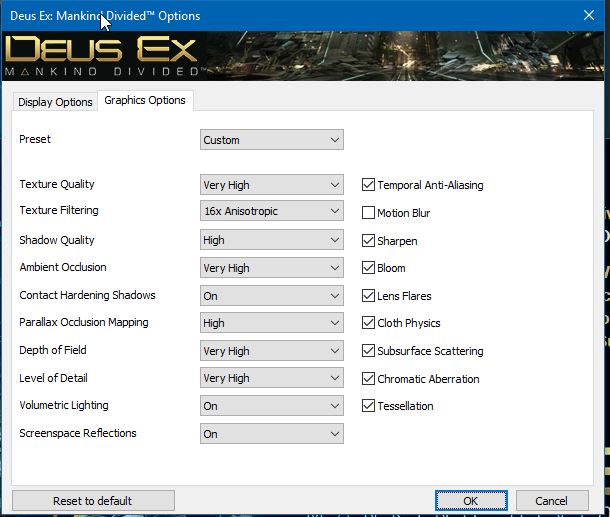The height and width of the screenshot is (517, 610).
Task: Click the Texture Quality label
Action: (x=57, y=184)
